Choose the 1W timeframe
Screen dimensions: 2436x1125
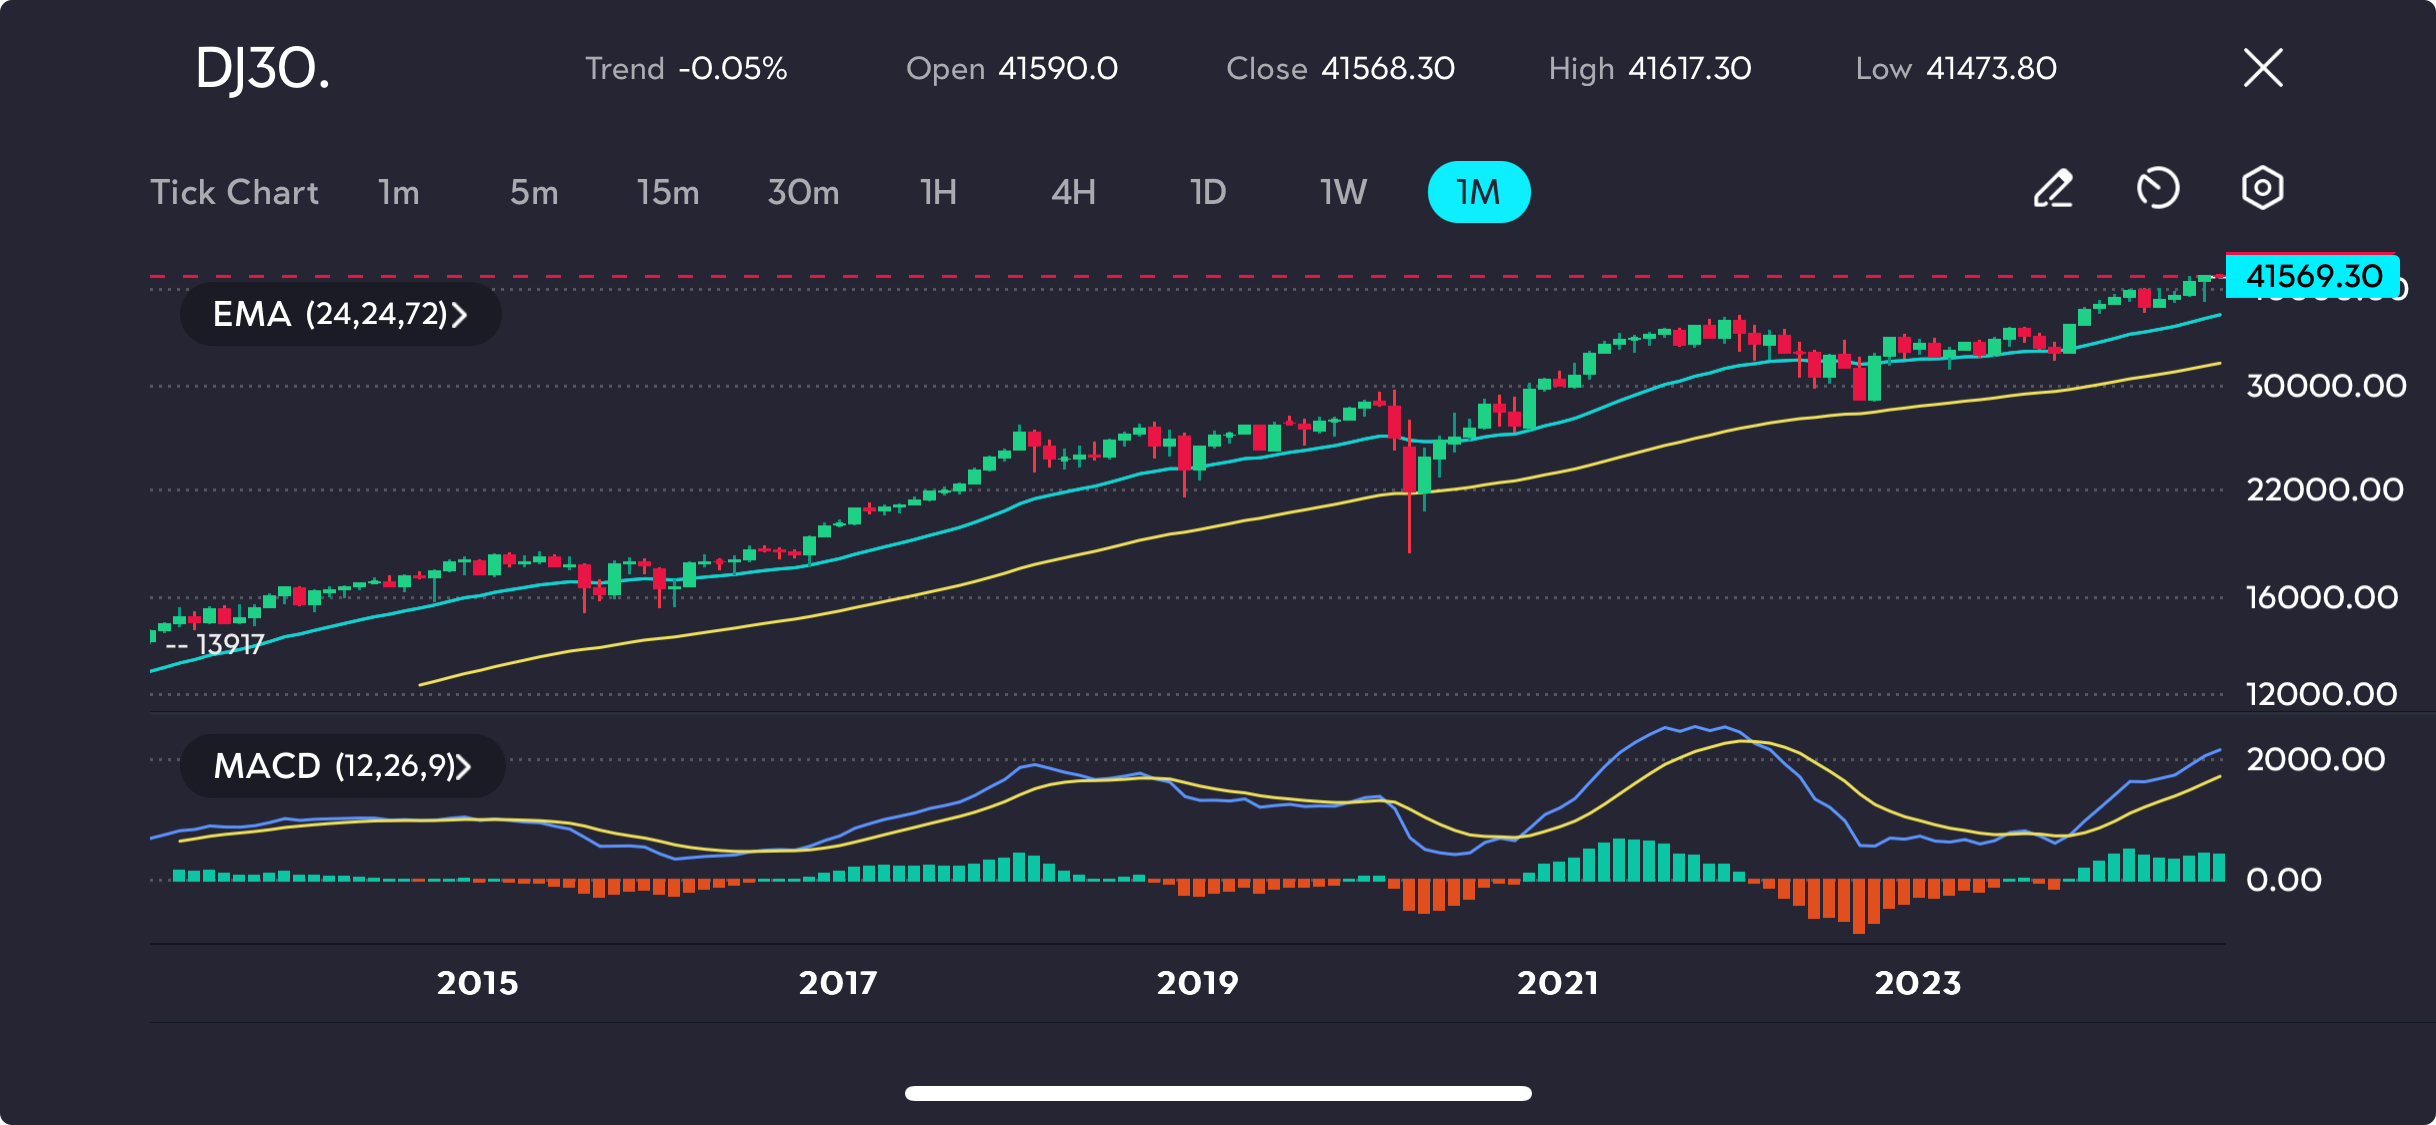click(1343, 192)
